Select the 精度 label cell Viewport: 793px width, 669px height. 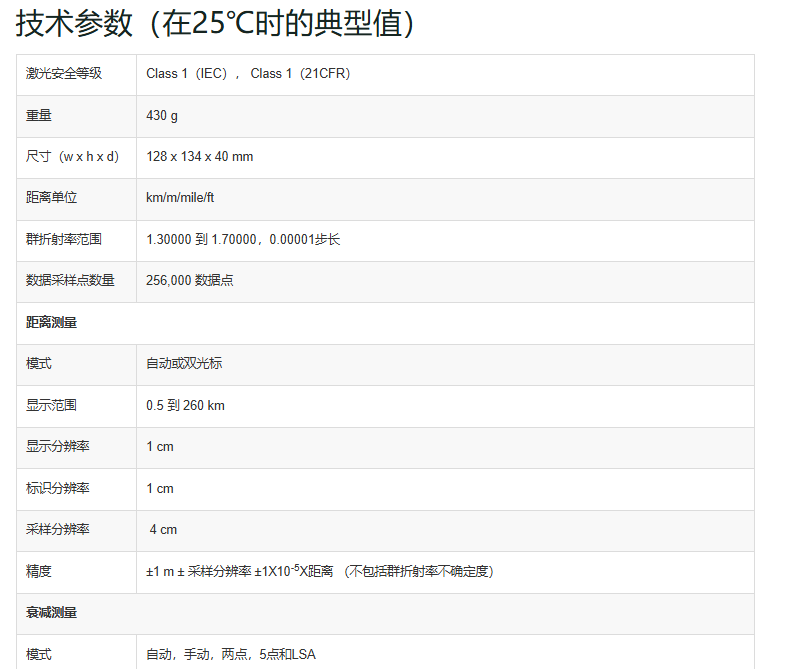[76, 572]
